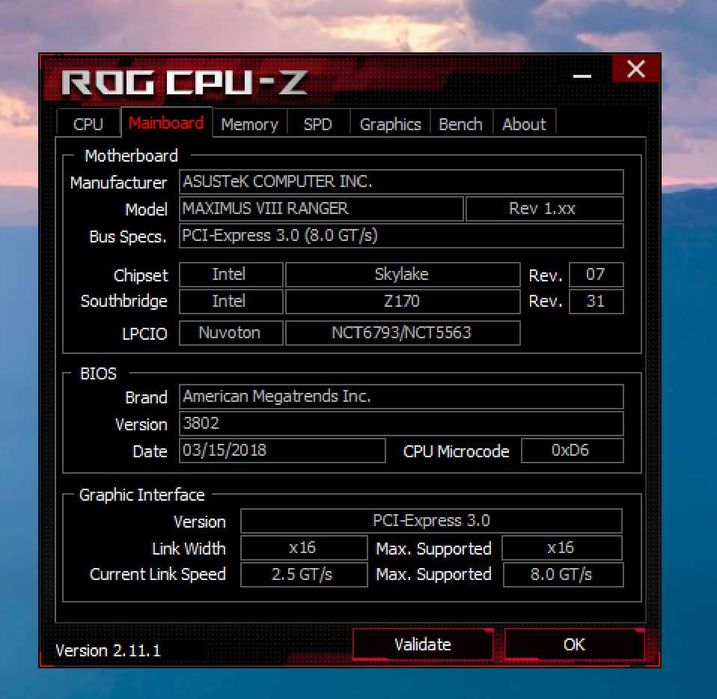Viewport: 717px width, 699px height.
Task: Click the Southbridge revision 31 field
Action: pyautogui.click(x=596, y=301)
